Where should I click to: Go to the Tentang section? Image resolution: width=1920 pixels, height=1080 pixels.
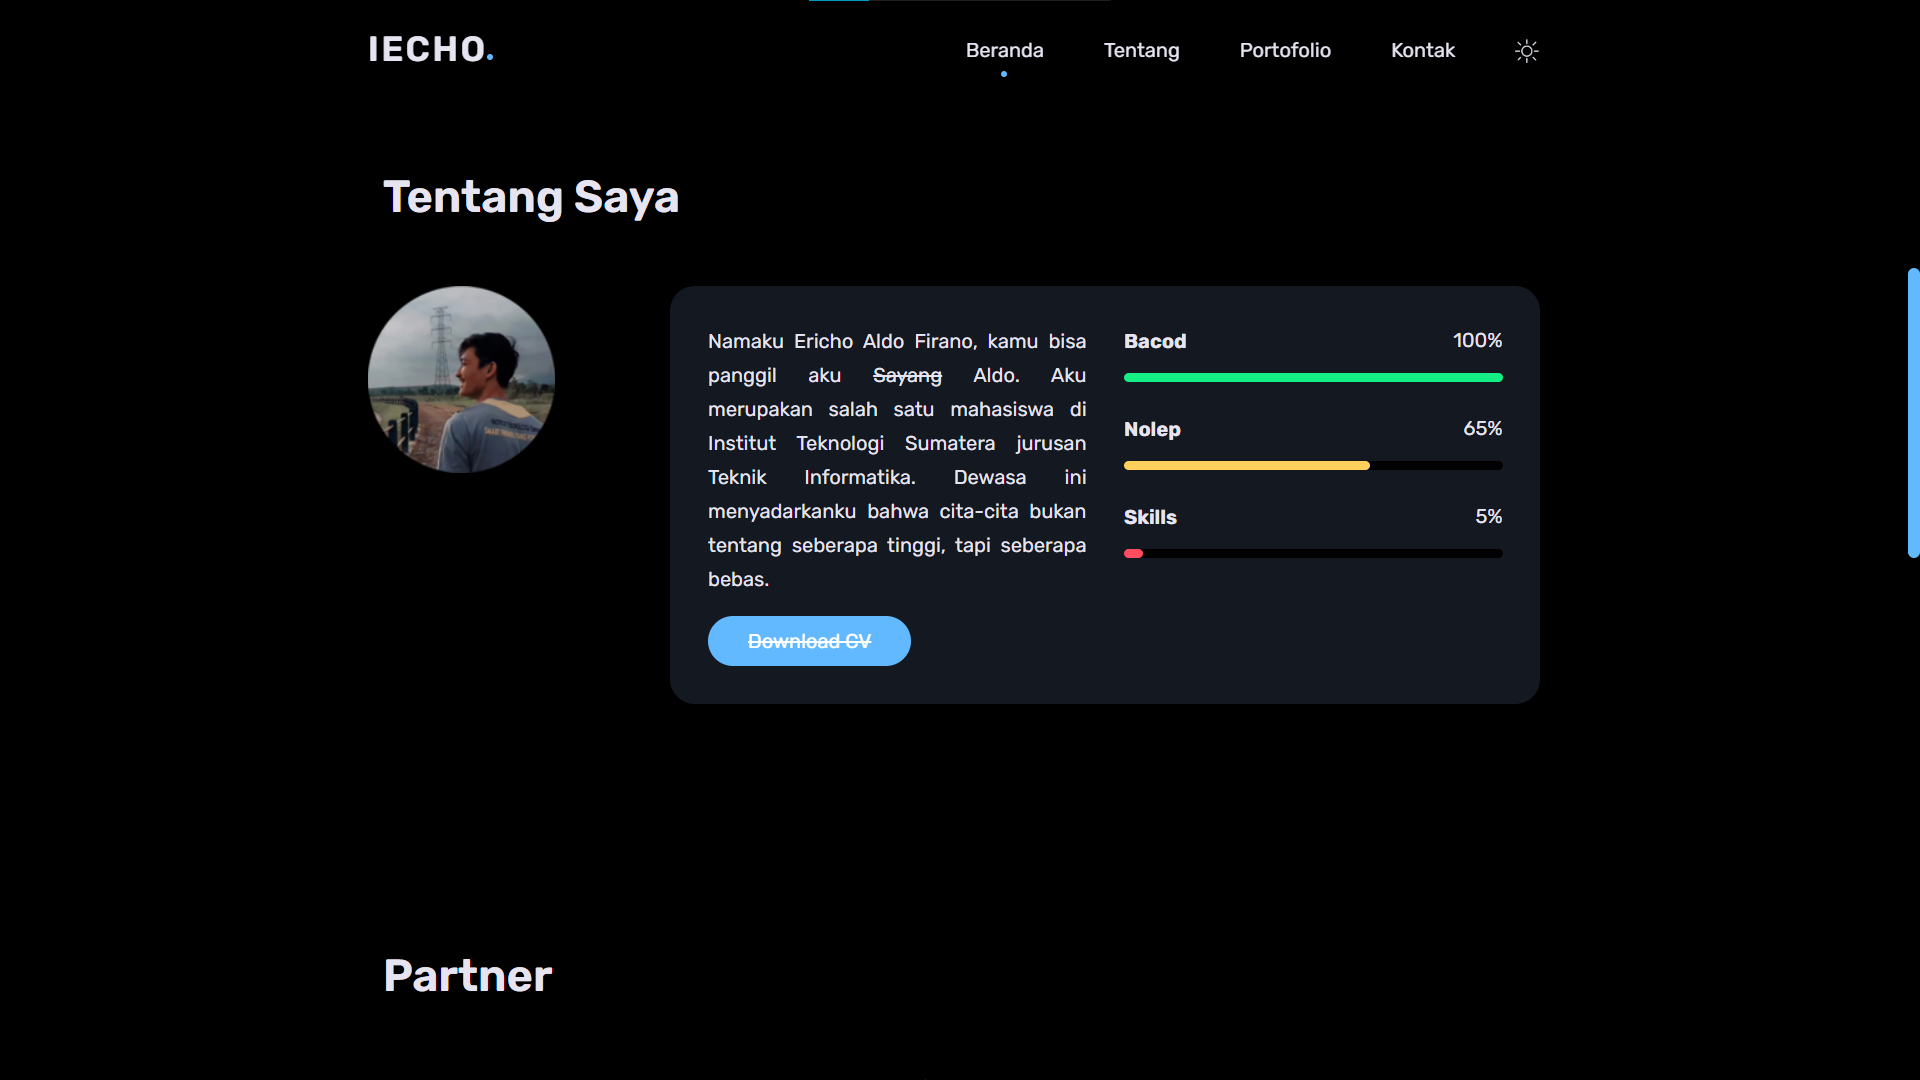click(1141, 50)
